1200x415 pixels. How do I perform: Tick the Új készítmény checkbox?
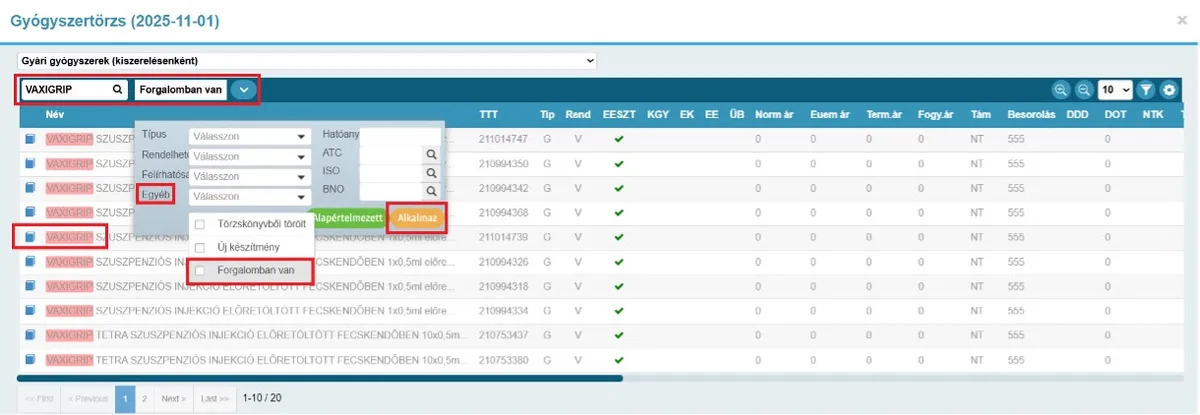200,247
